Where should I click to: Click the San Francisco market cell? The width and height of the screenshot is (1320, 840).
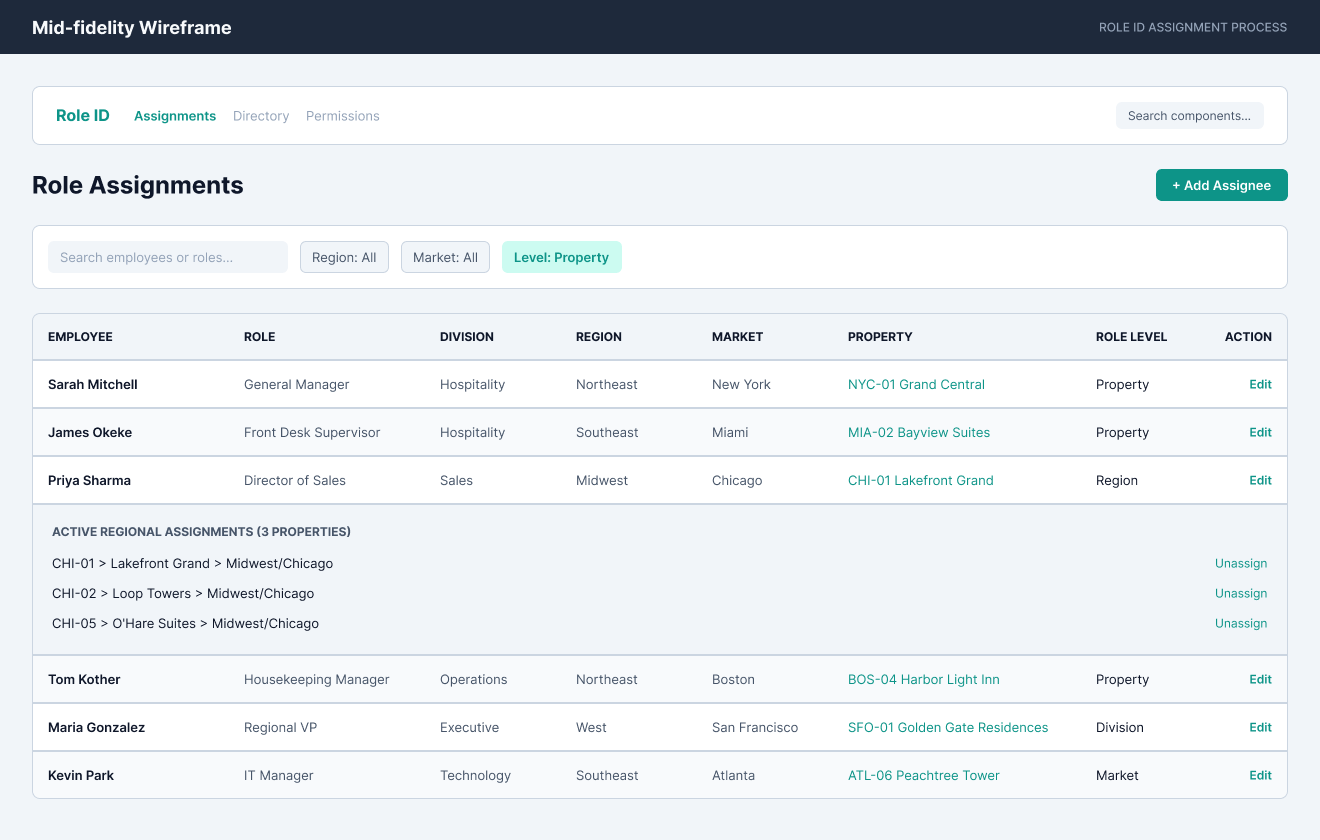coord(755,727)
